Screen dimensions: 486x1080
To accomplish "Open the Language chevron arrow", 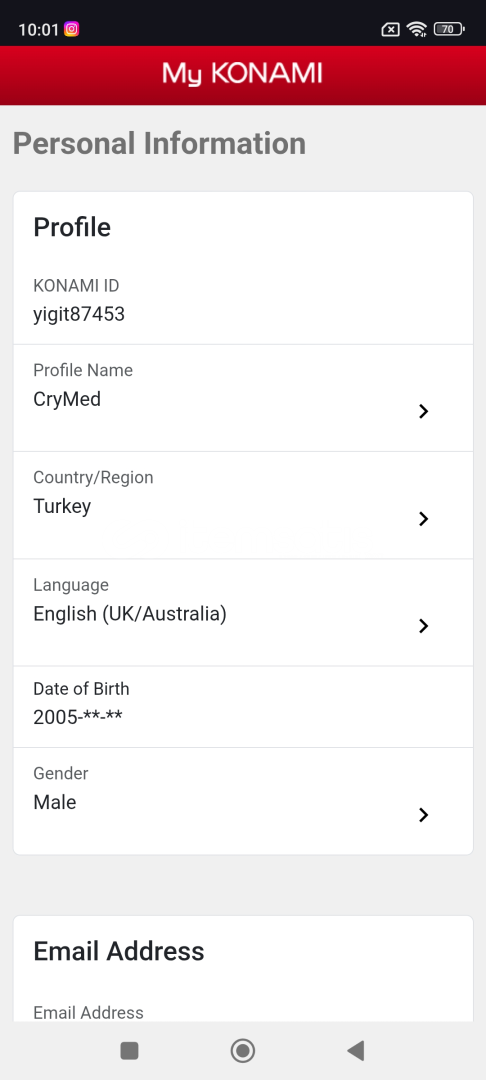I will pos(423,625).
